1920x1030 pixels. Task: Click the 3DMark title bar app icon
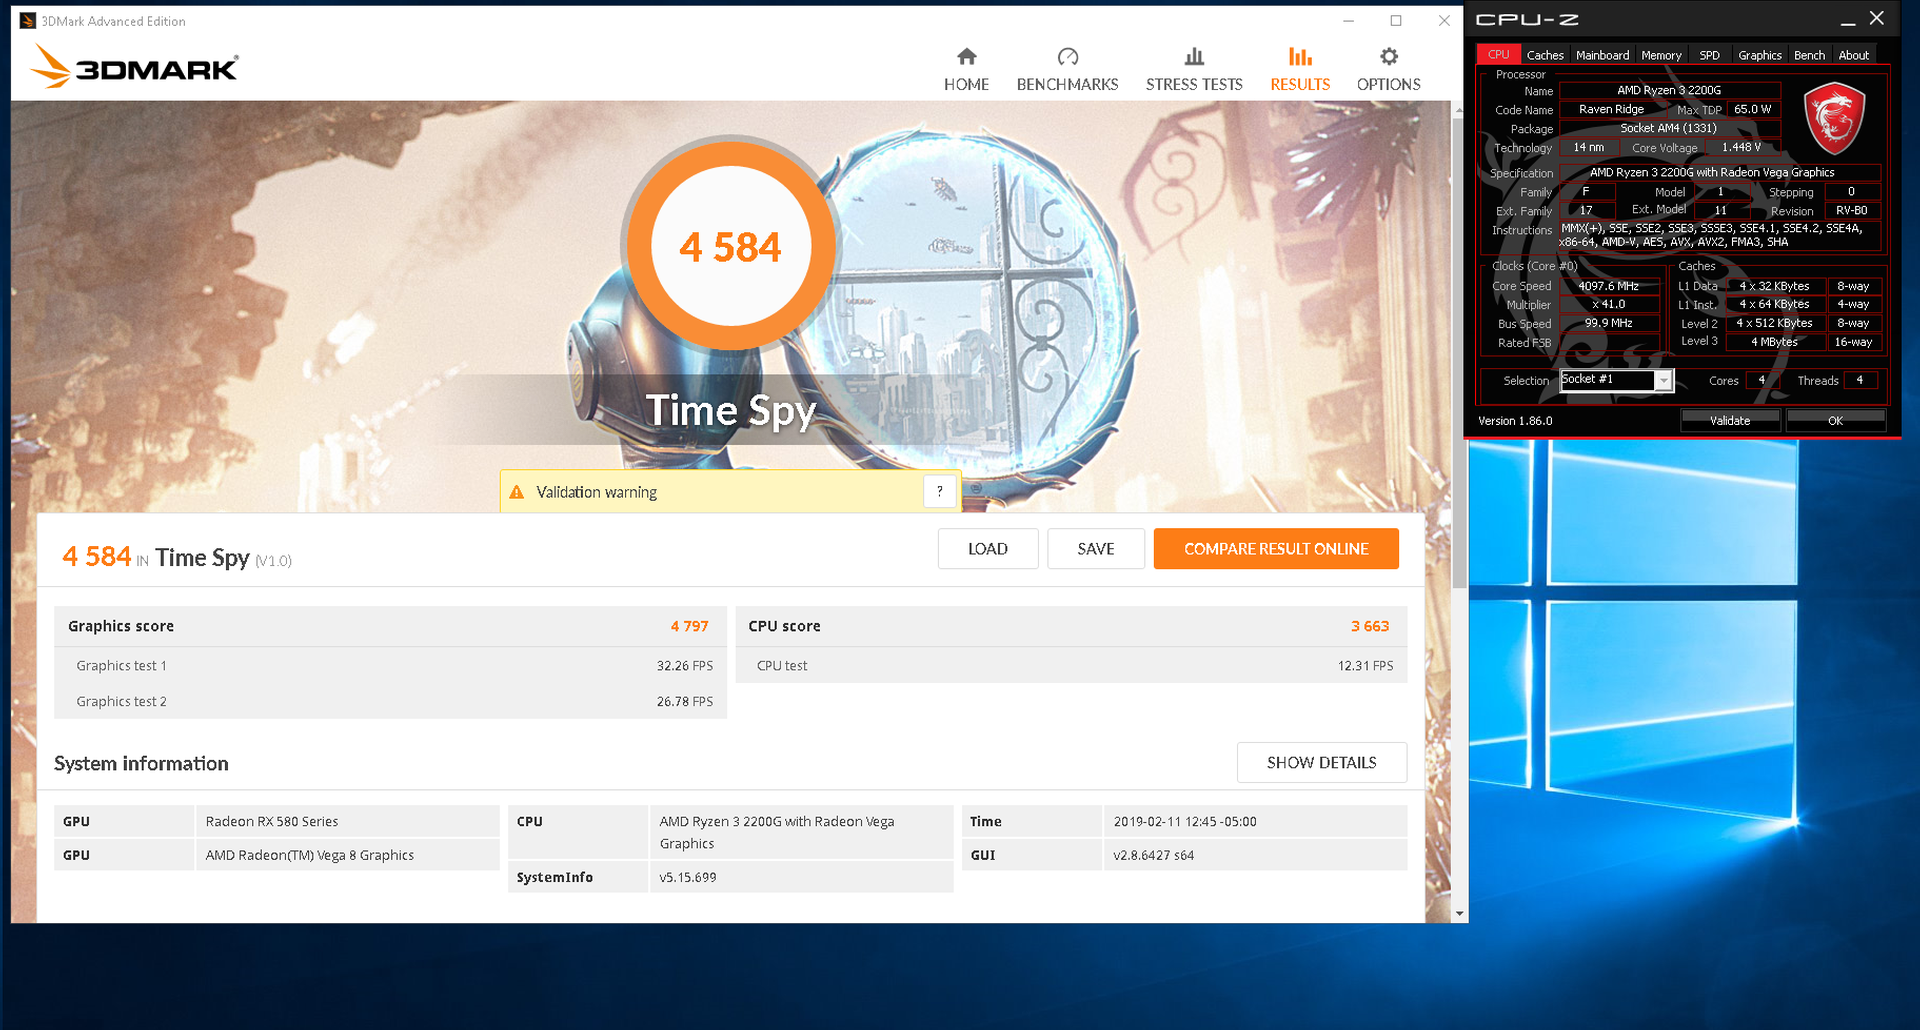(x=28, y=20)
